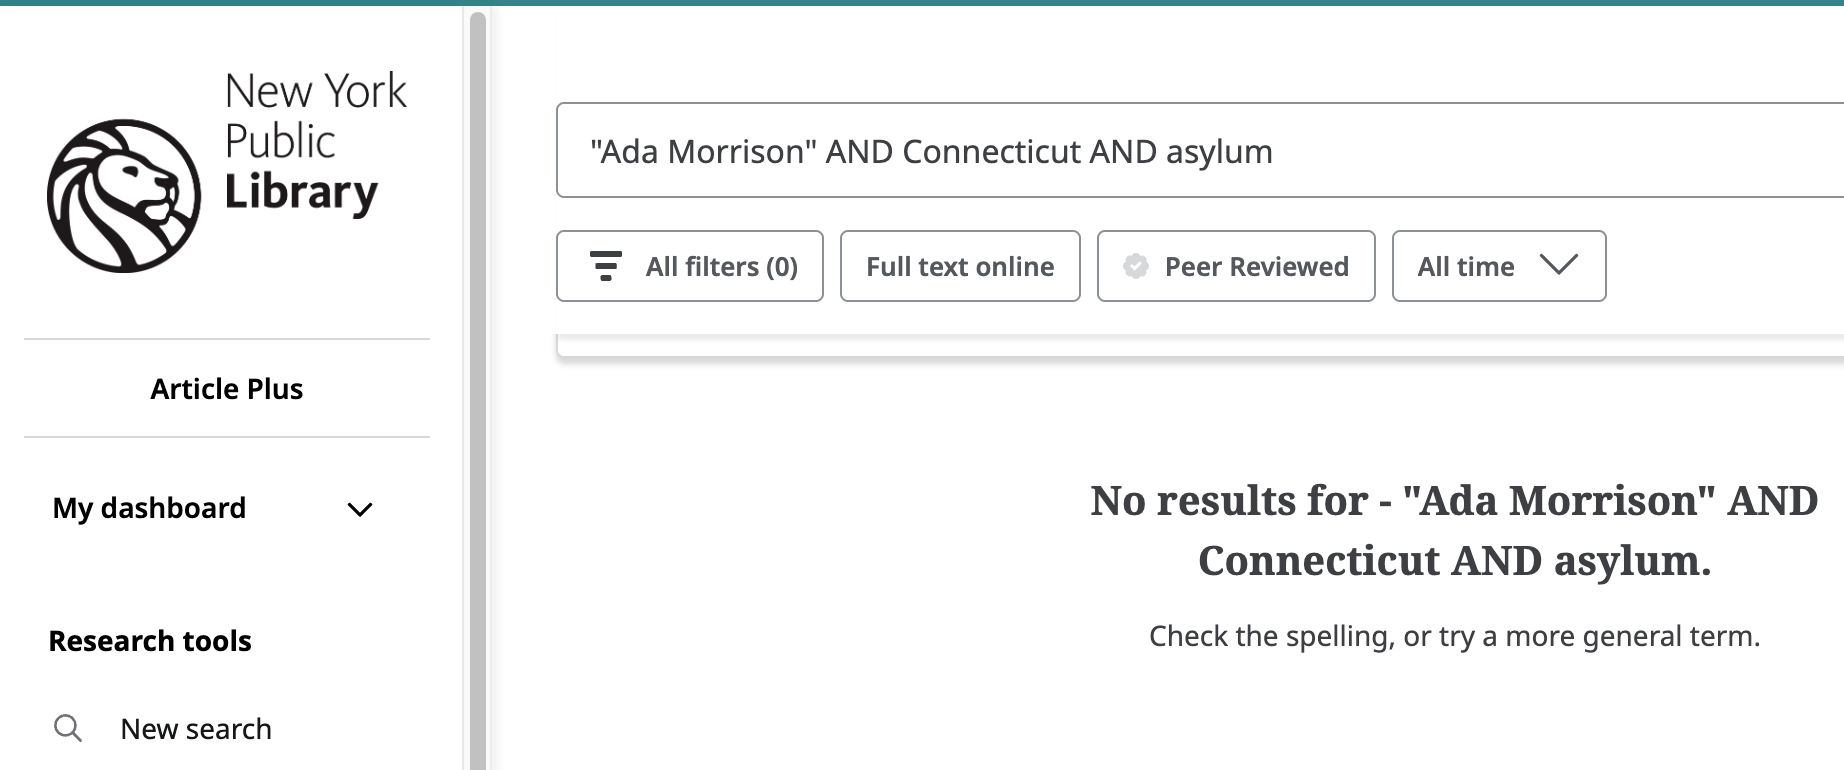This screenshot has width=1844, height=770.
Task: Toggle the Full text online filter
Action: [960, 267]
